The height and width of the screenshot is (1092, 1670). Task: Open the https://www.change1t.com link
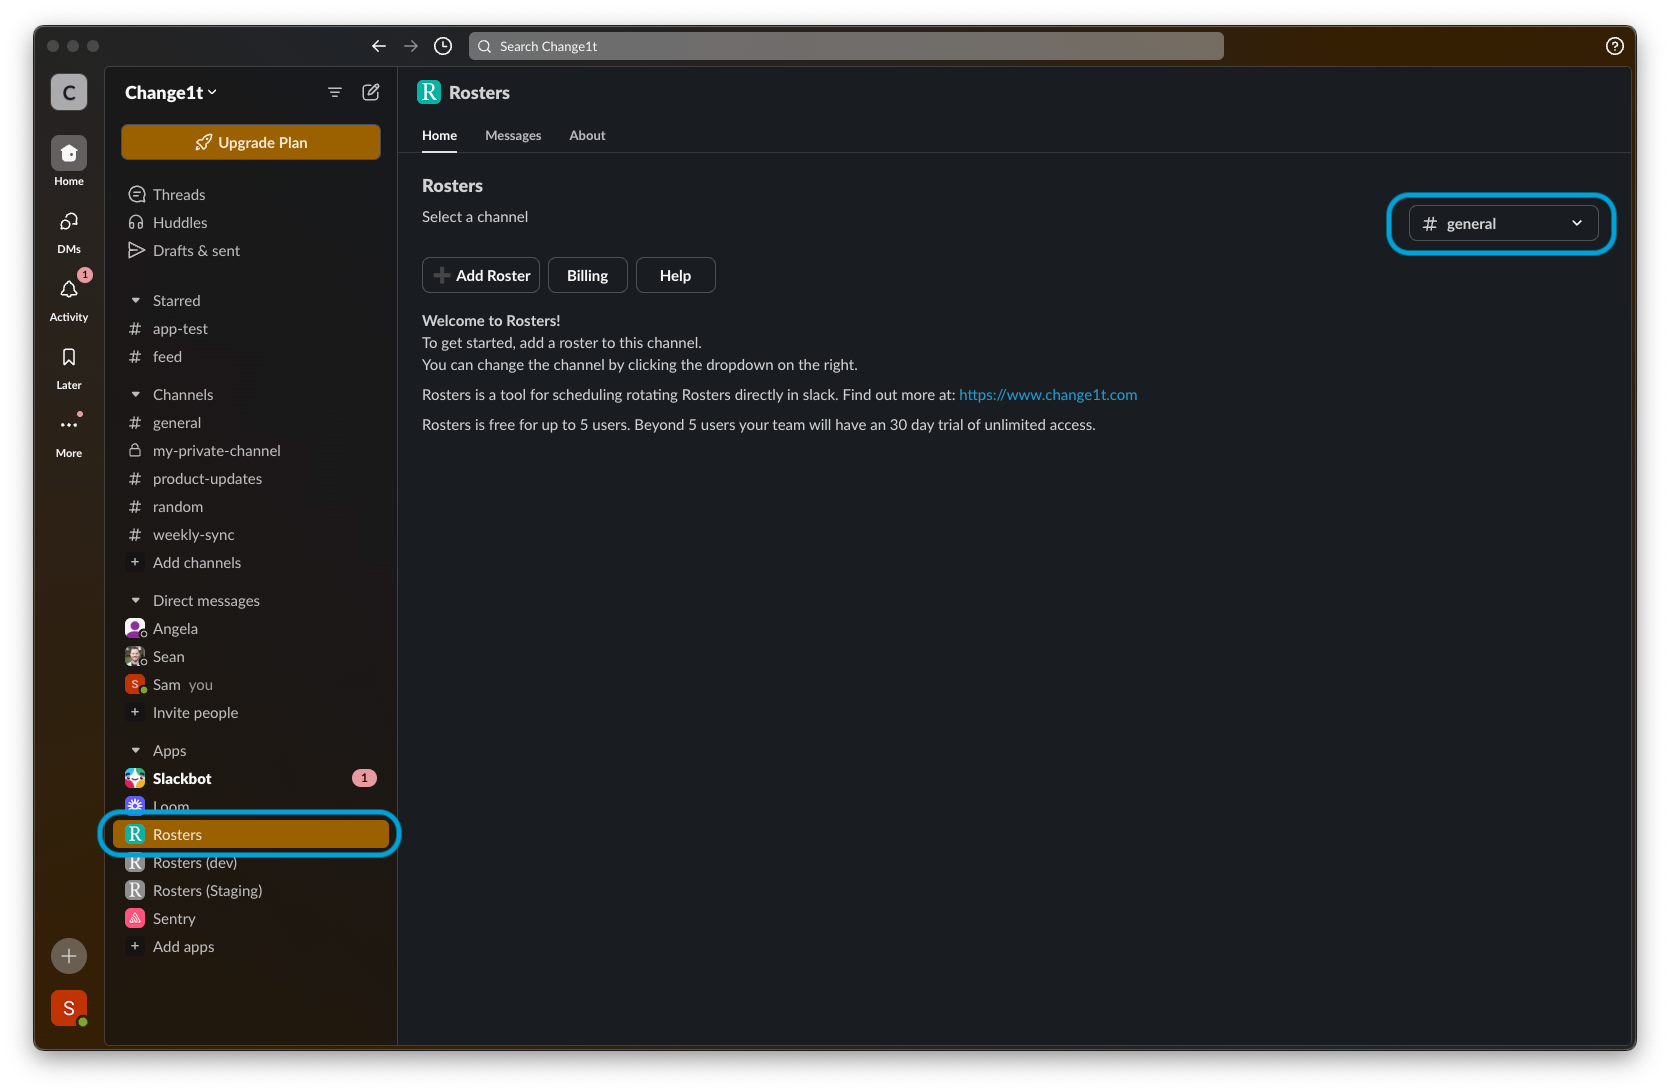[1048, 394]
